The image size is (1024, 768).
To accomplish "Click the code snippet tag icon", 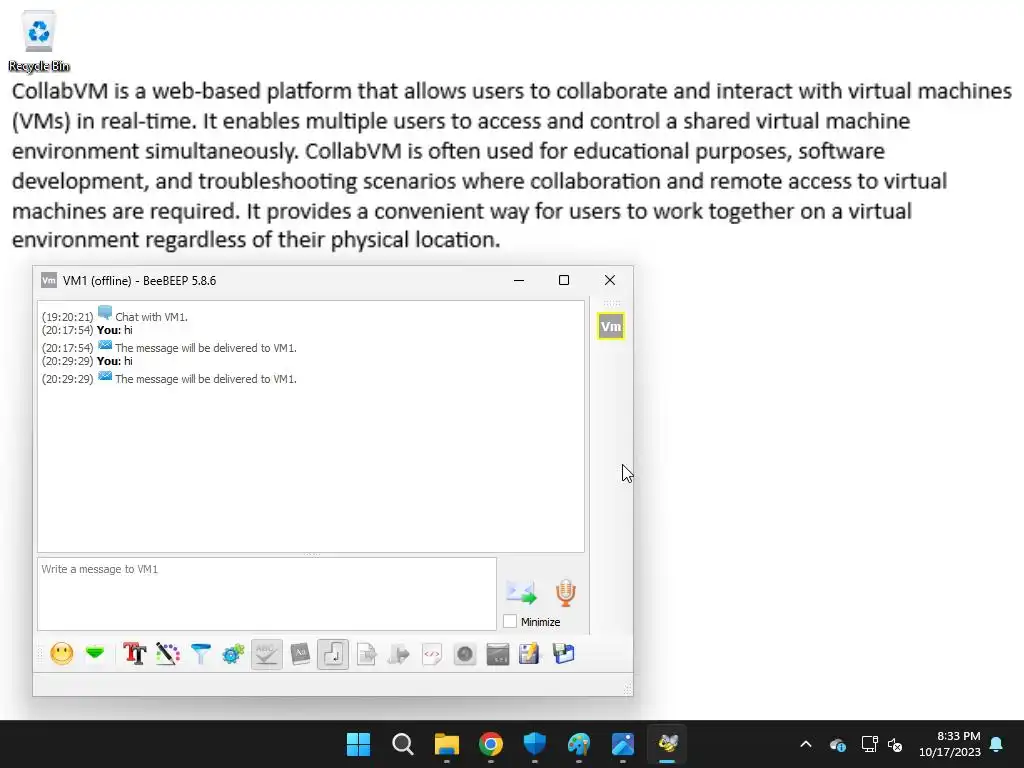I will [432, 654].
